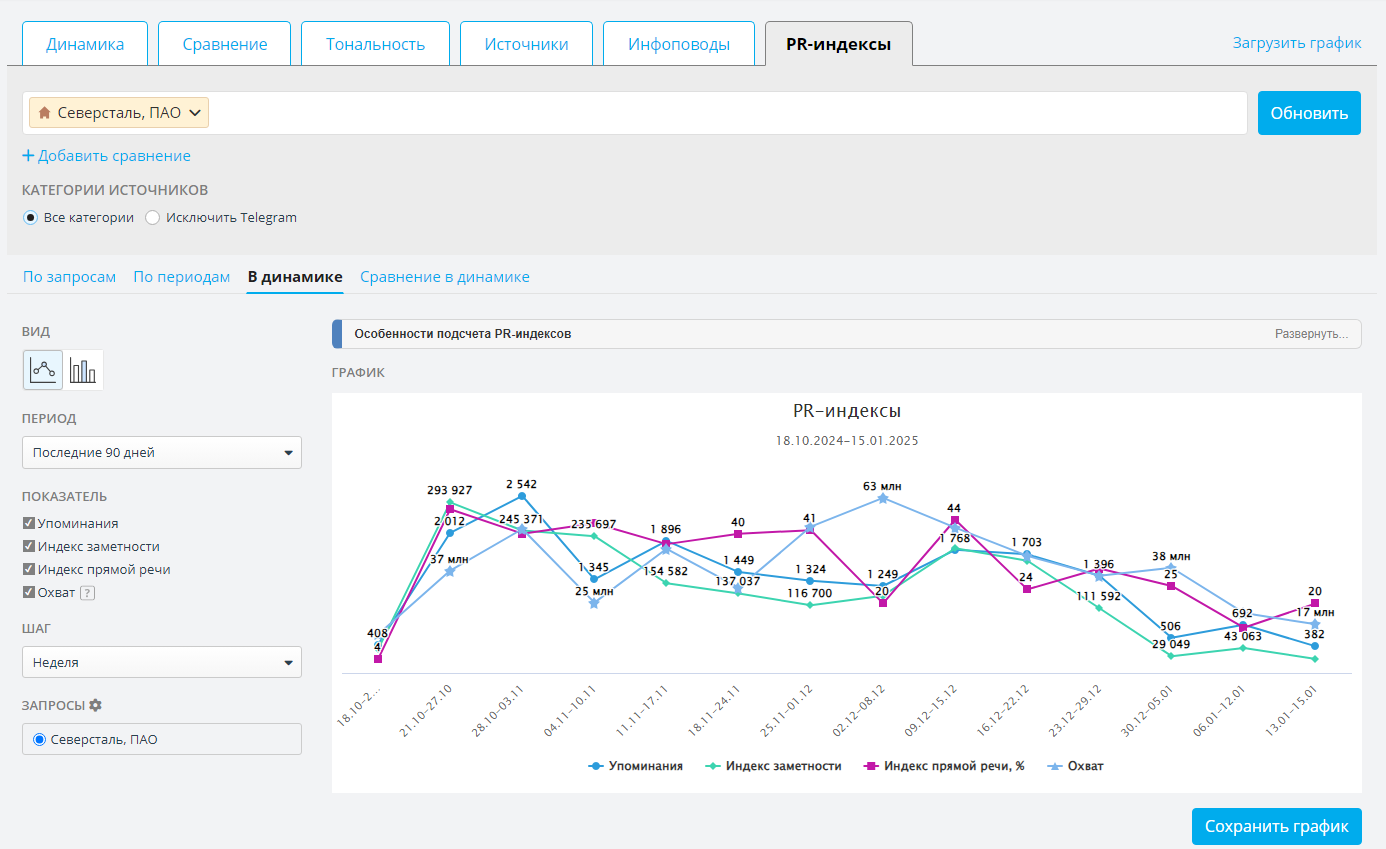The width and height of the screenshot is (1386, 849).
Task: Switch to the Тональность tab
Action: [376, 44]
